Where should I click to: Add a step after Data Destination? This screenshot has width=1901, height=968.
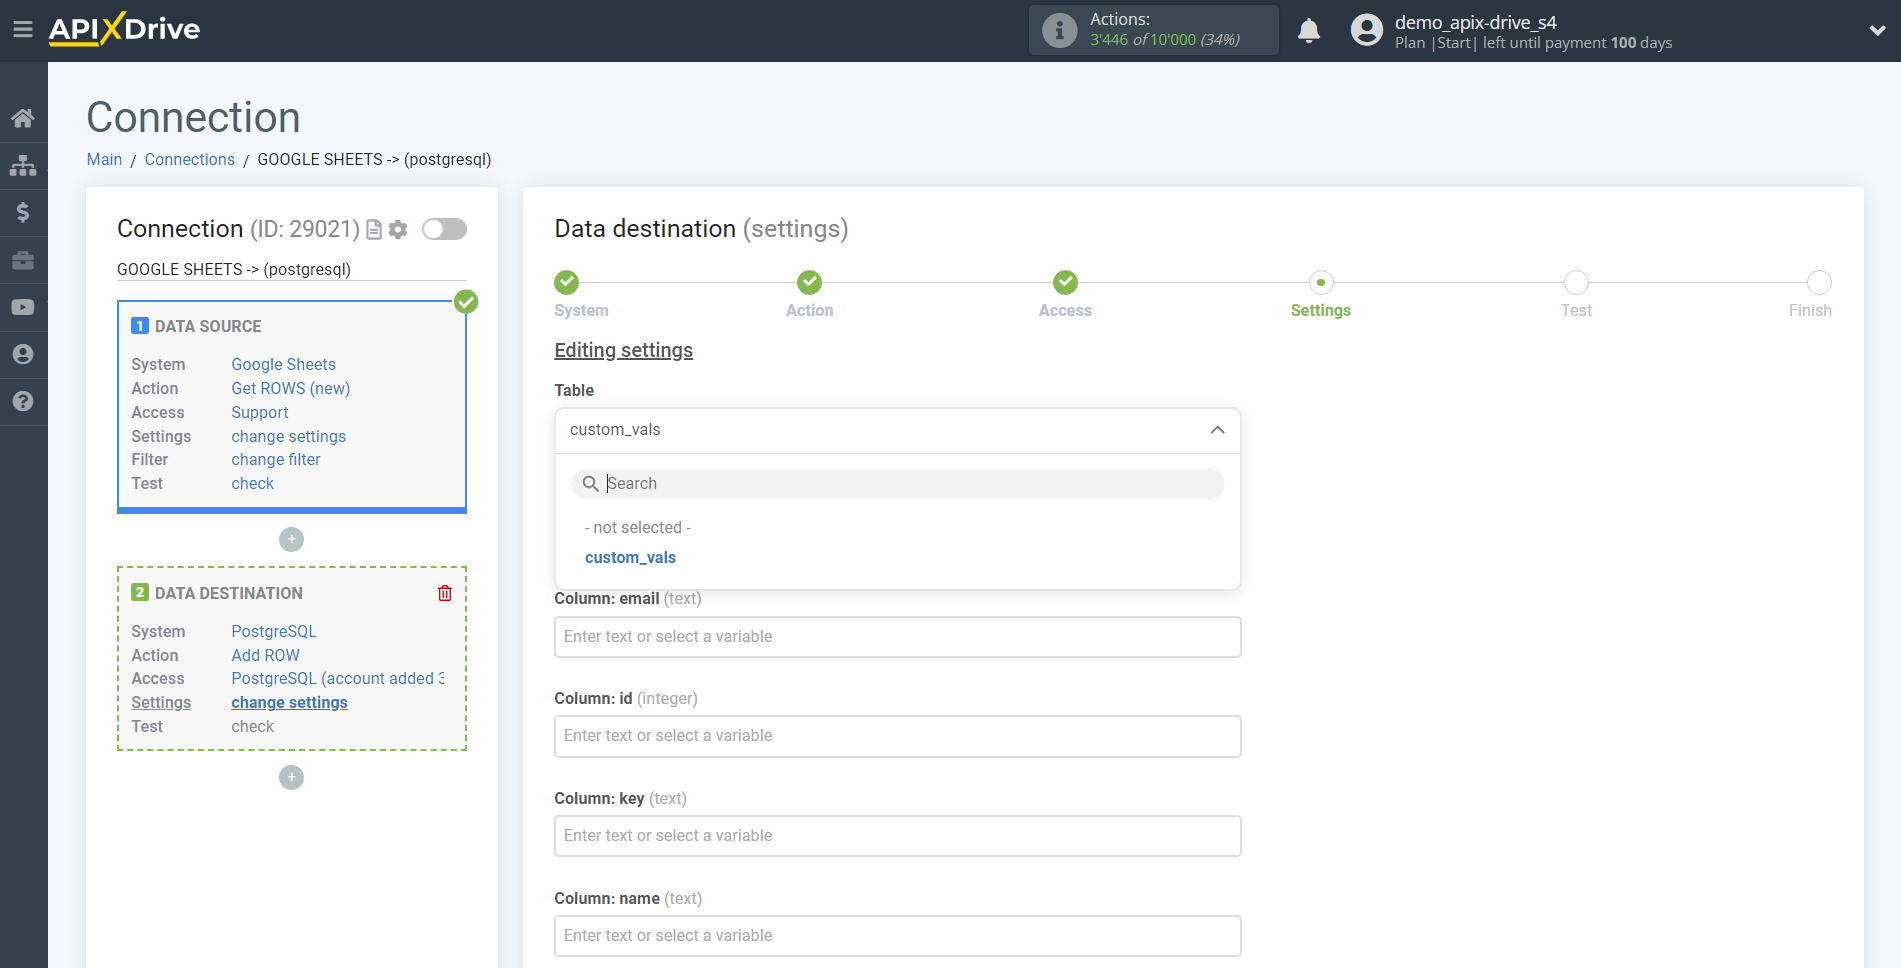click(x=291, y=777)
